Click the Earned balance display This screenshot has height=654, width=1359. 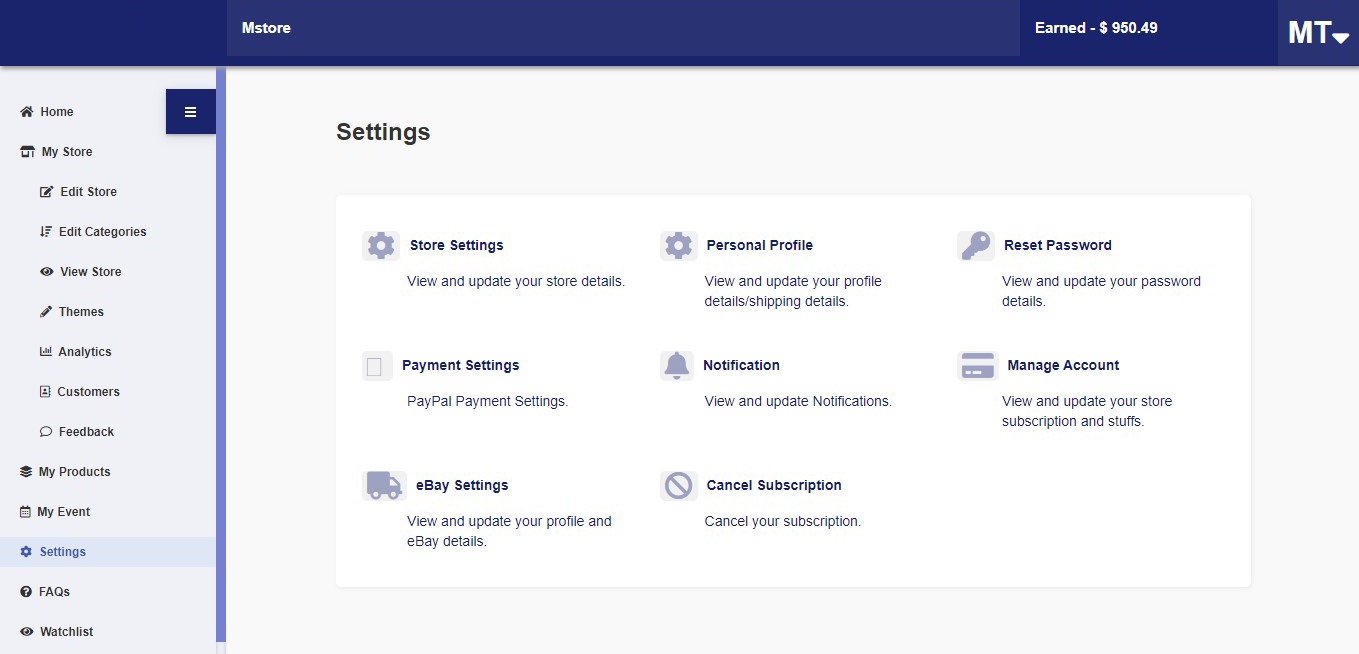1096,28
